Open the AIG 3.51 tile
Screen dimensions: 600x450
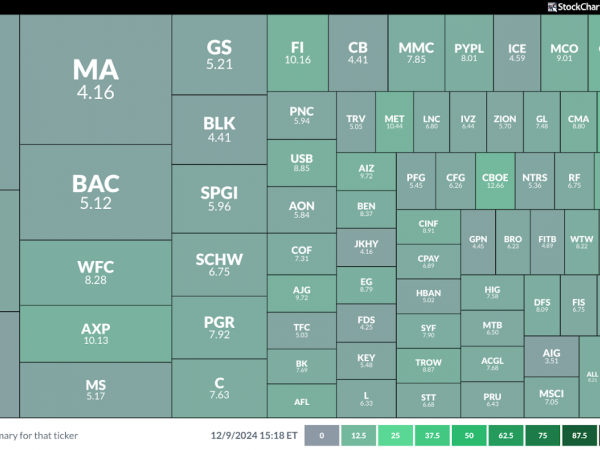click(551, 356)
